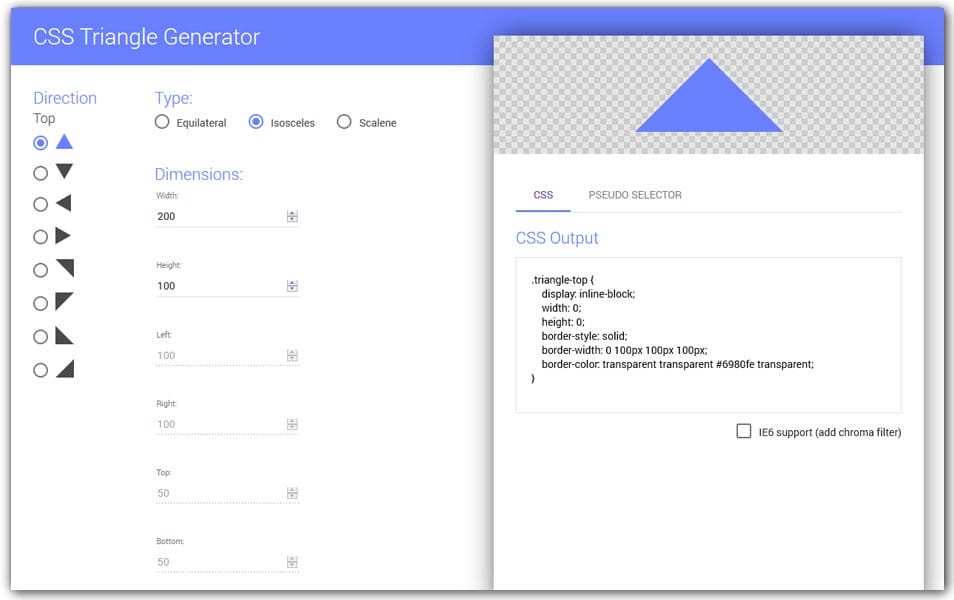Select the right-pointing triangle direction icon
954x600 pixels.
tap(63, 236)
